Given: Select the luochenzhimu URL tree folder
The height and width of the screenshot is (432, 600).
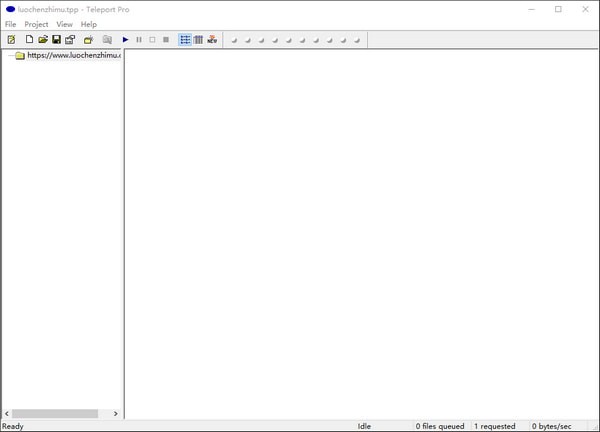Looking at the screenshot, I should (x=72, y=55).
